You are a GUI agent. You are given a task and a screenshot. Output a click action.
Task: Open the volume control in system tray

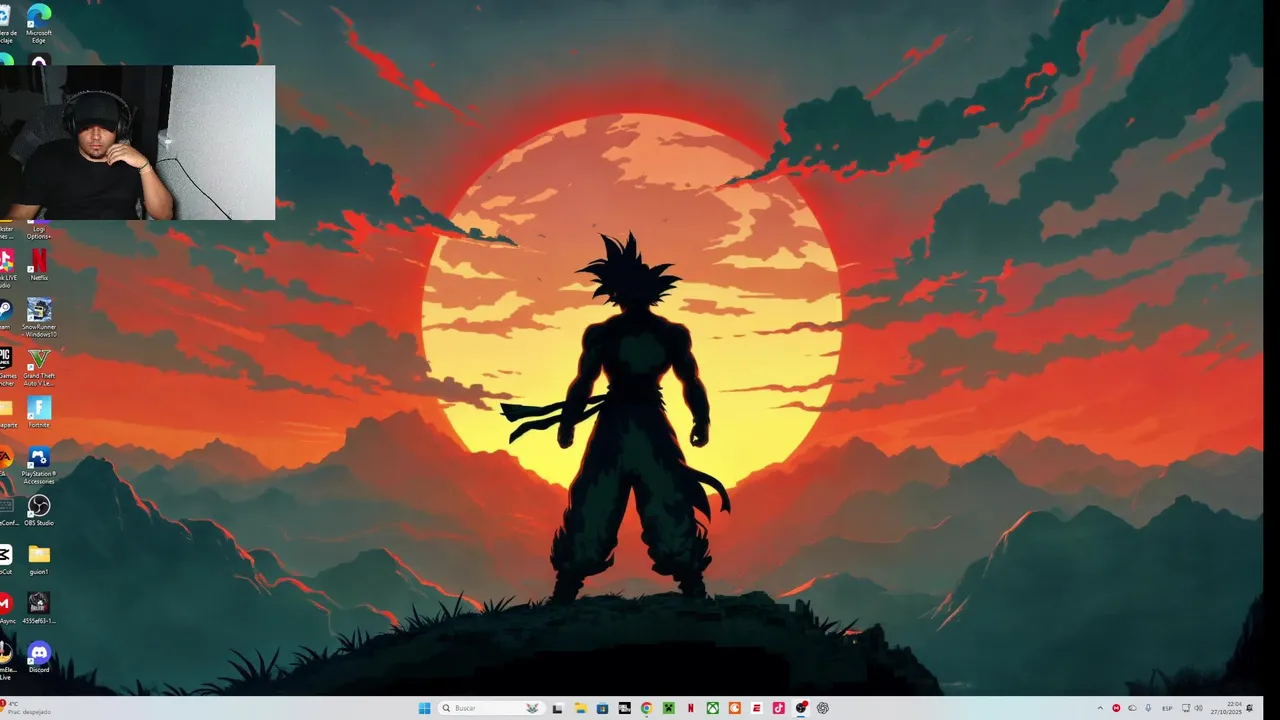point(1199,708)
